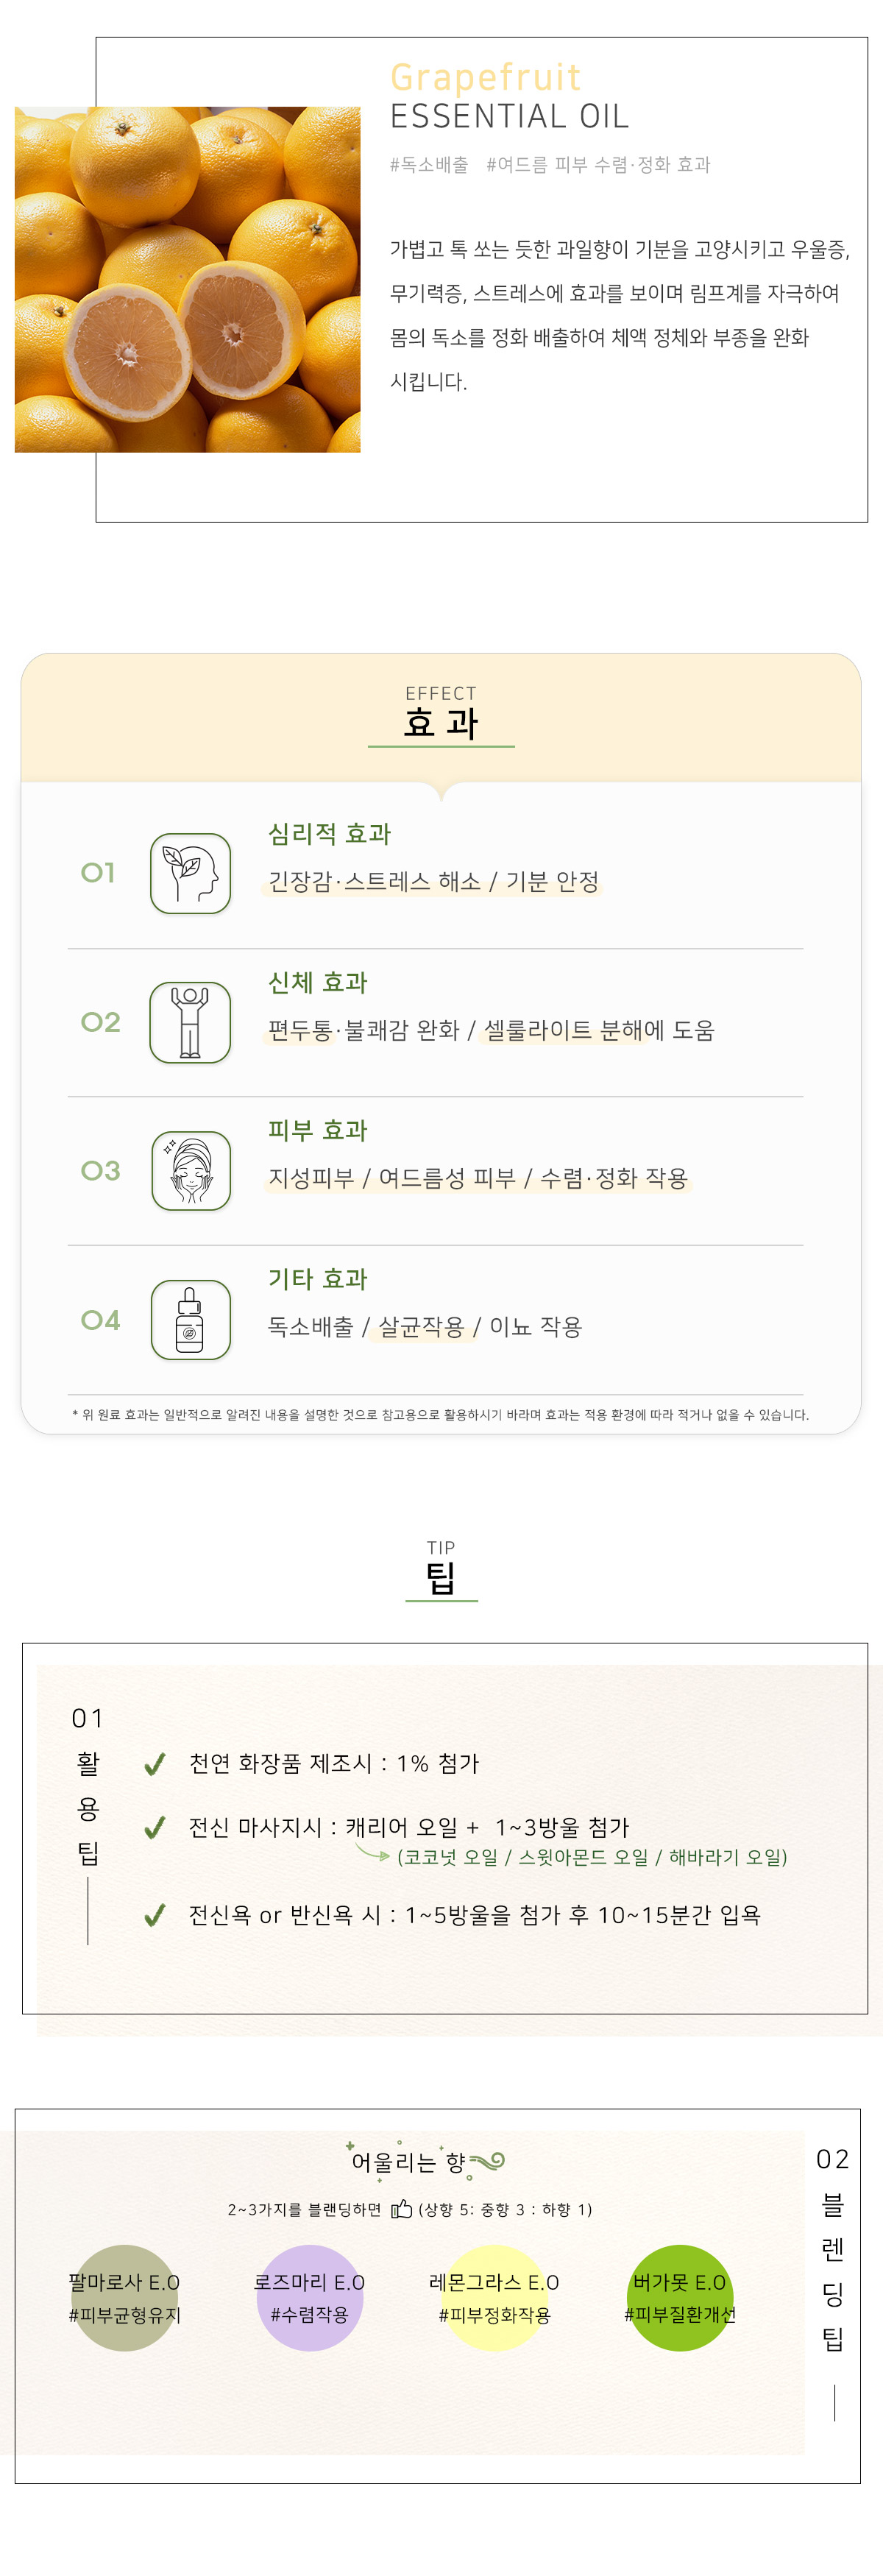Click the checkmark beside 천연 화장품 제조시
The height and width of the screenshot is (2576, 883).
154,1764
